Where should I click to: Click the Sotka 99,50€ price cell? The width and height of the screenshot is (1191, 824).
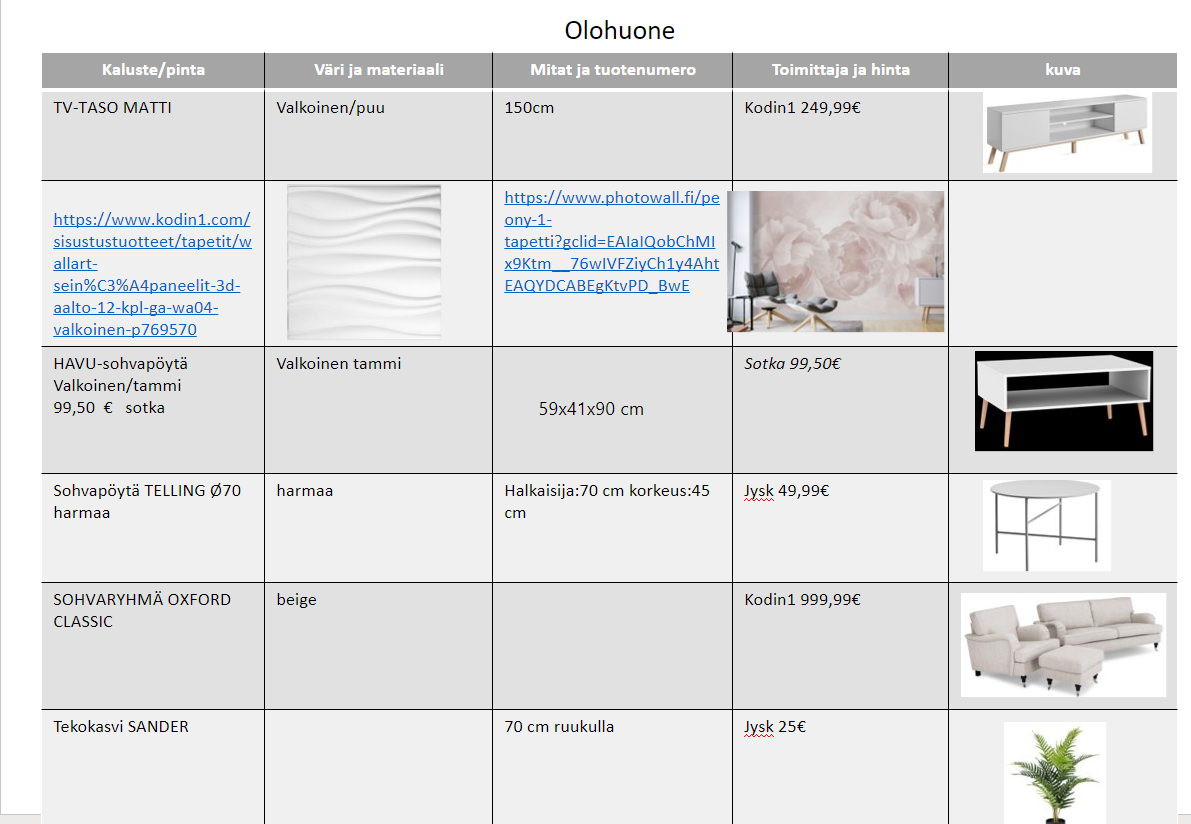pos(841,410)
